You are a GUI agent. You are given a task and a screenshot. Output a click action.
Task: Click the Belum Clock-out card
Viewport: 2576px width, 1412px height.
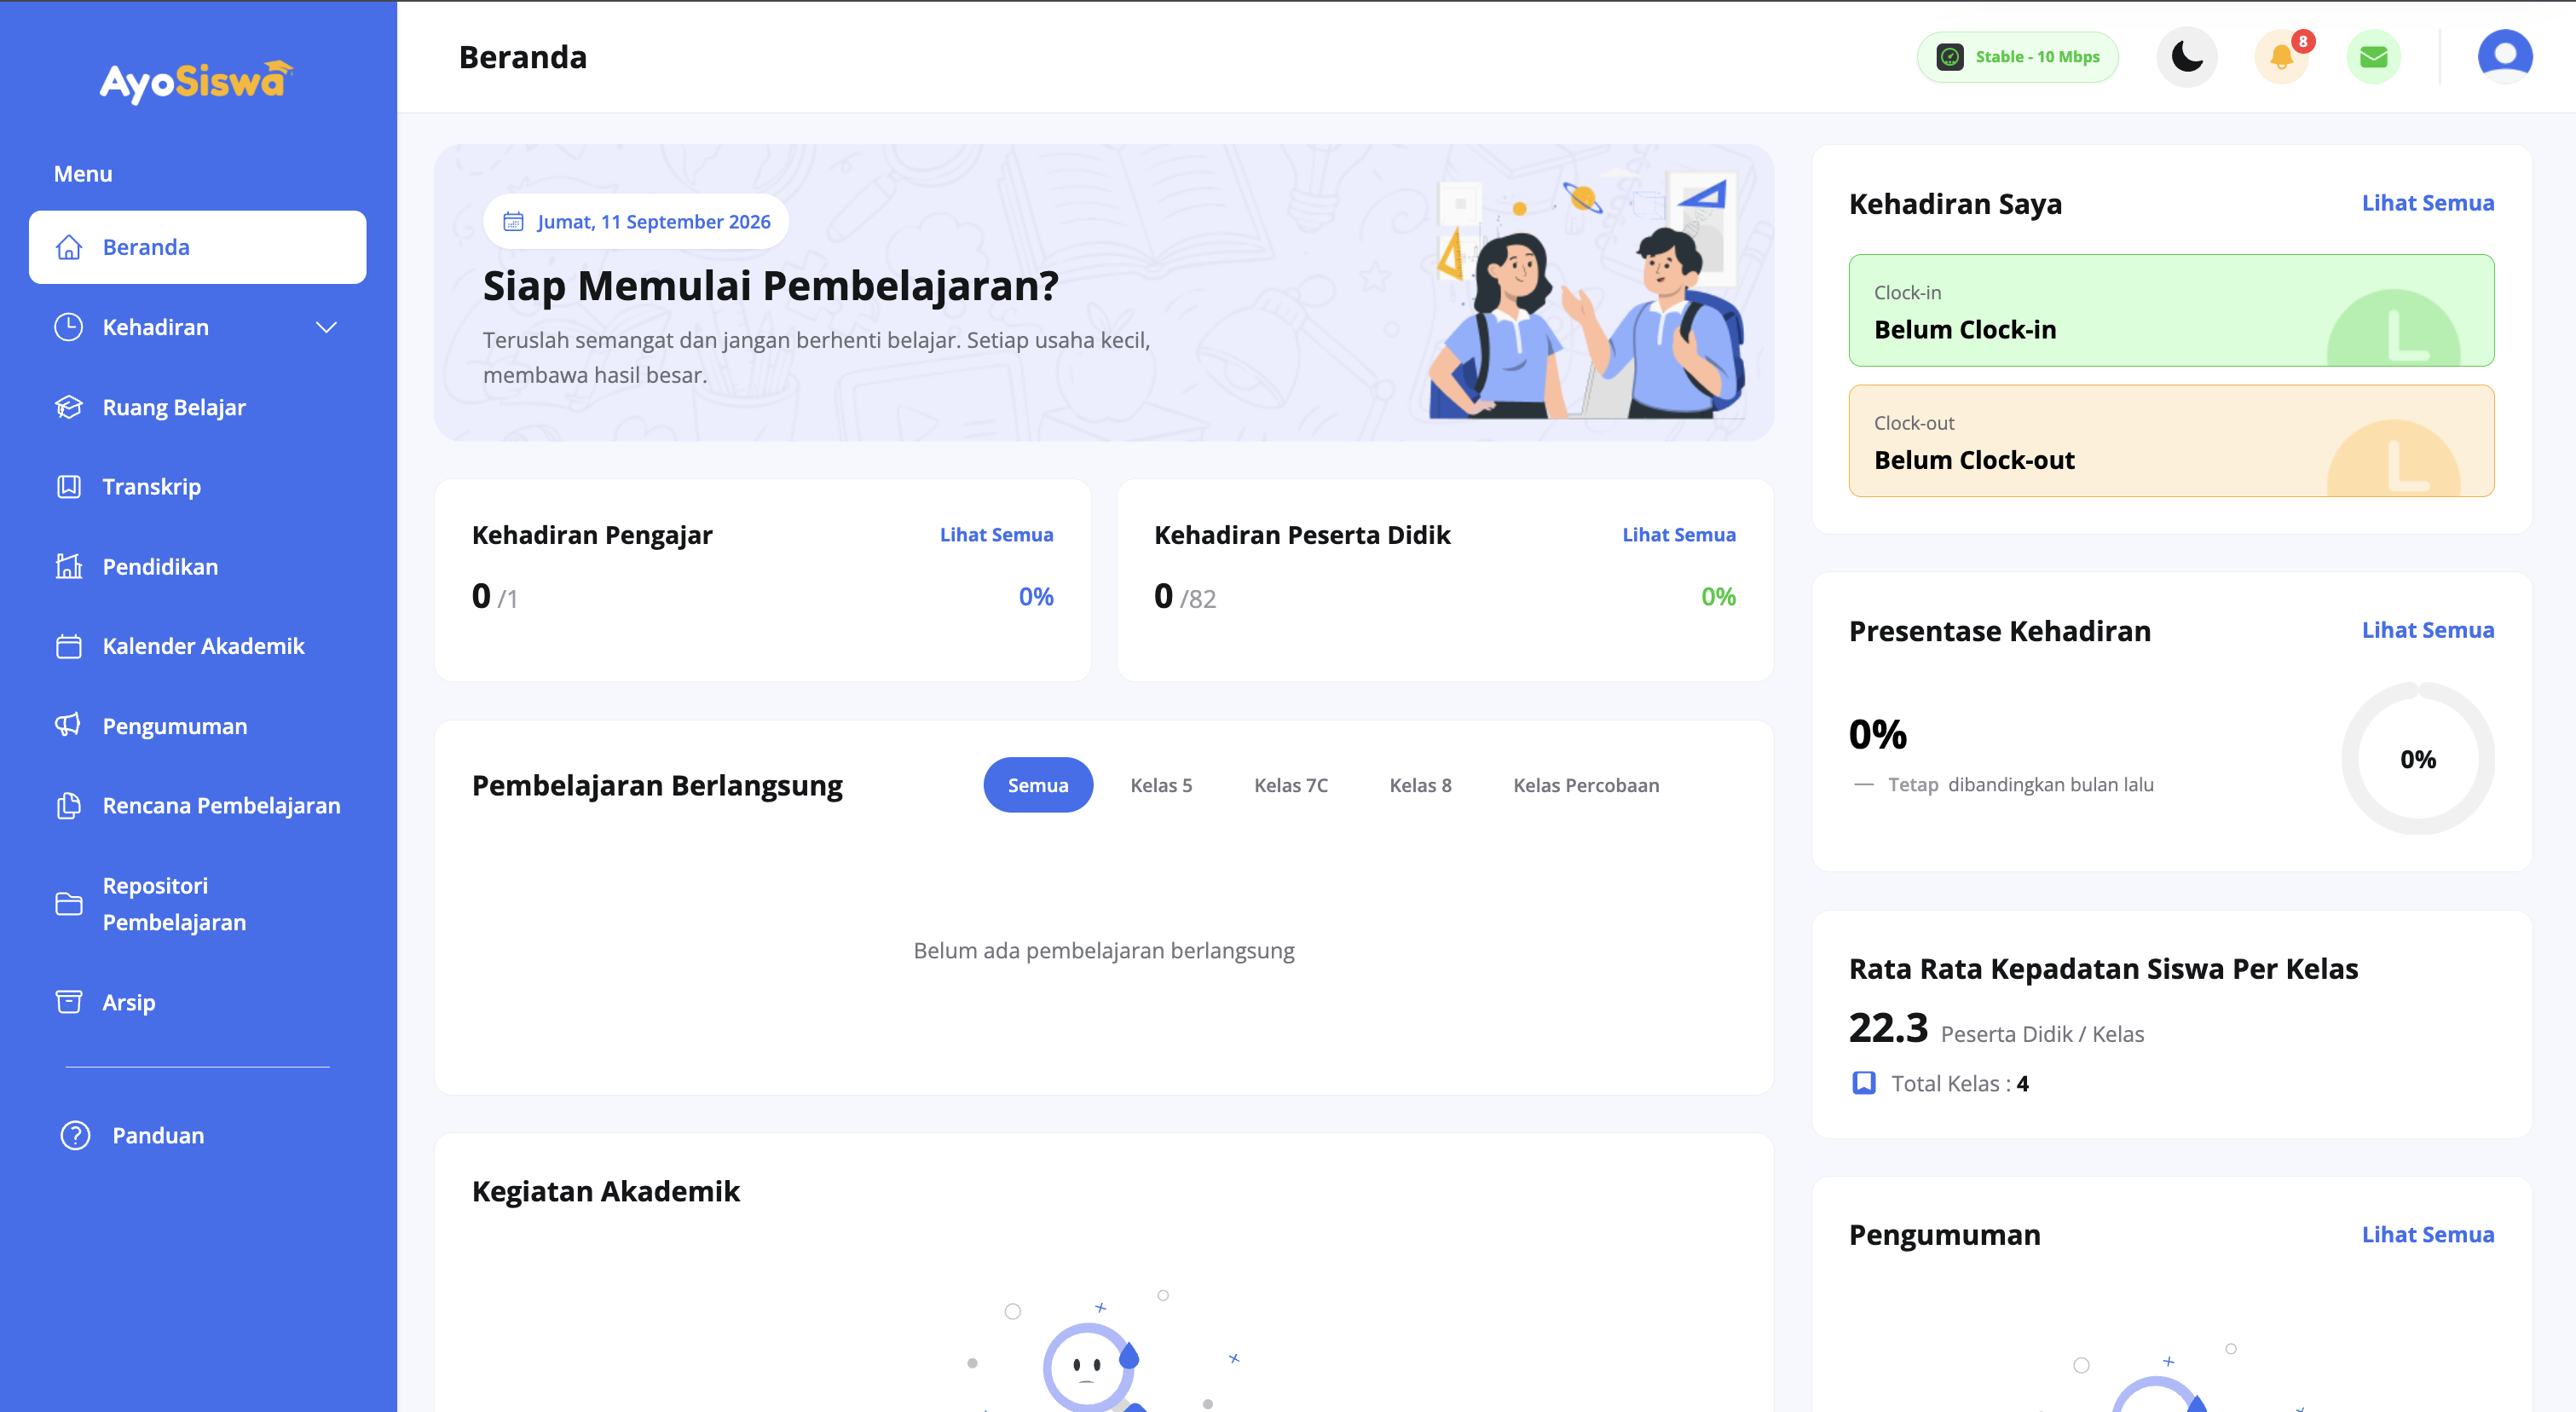pyautogui.click(x=2172, y=441)
